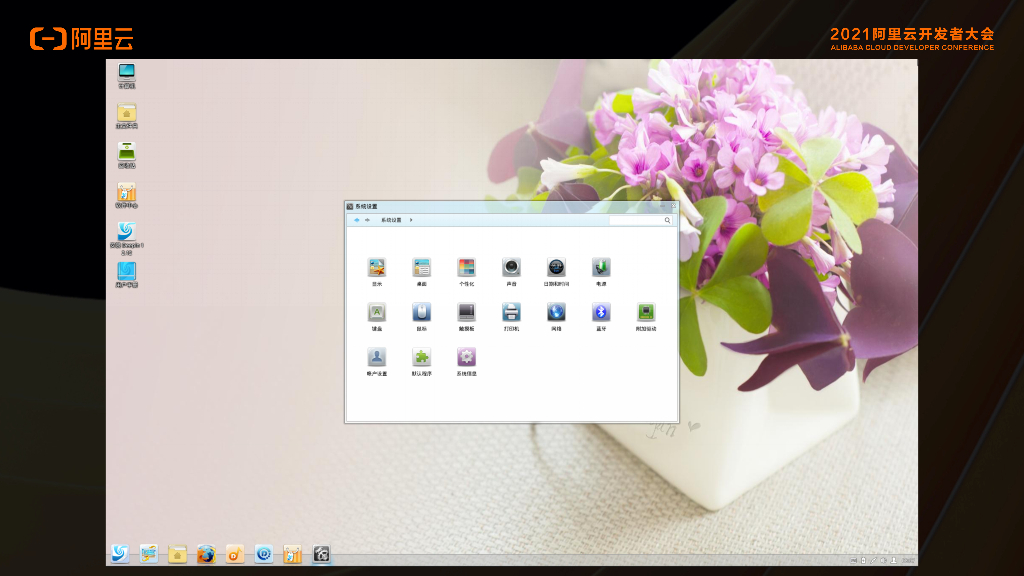This screenshot has height=576, width=1024.
Task: Open the Display (显示) settings icon
Action: tap(377, 268)
